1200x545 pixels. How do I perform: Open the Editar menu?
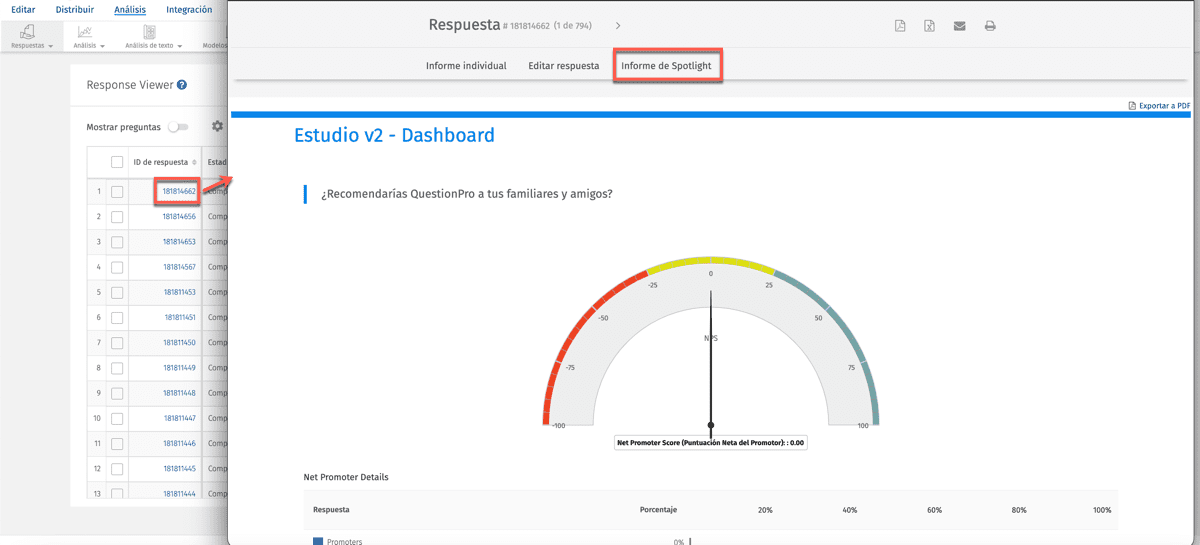point(23,9)
